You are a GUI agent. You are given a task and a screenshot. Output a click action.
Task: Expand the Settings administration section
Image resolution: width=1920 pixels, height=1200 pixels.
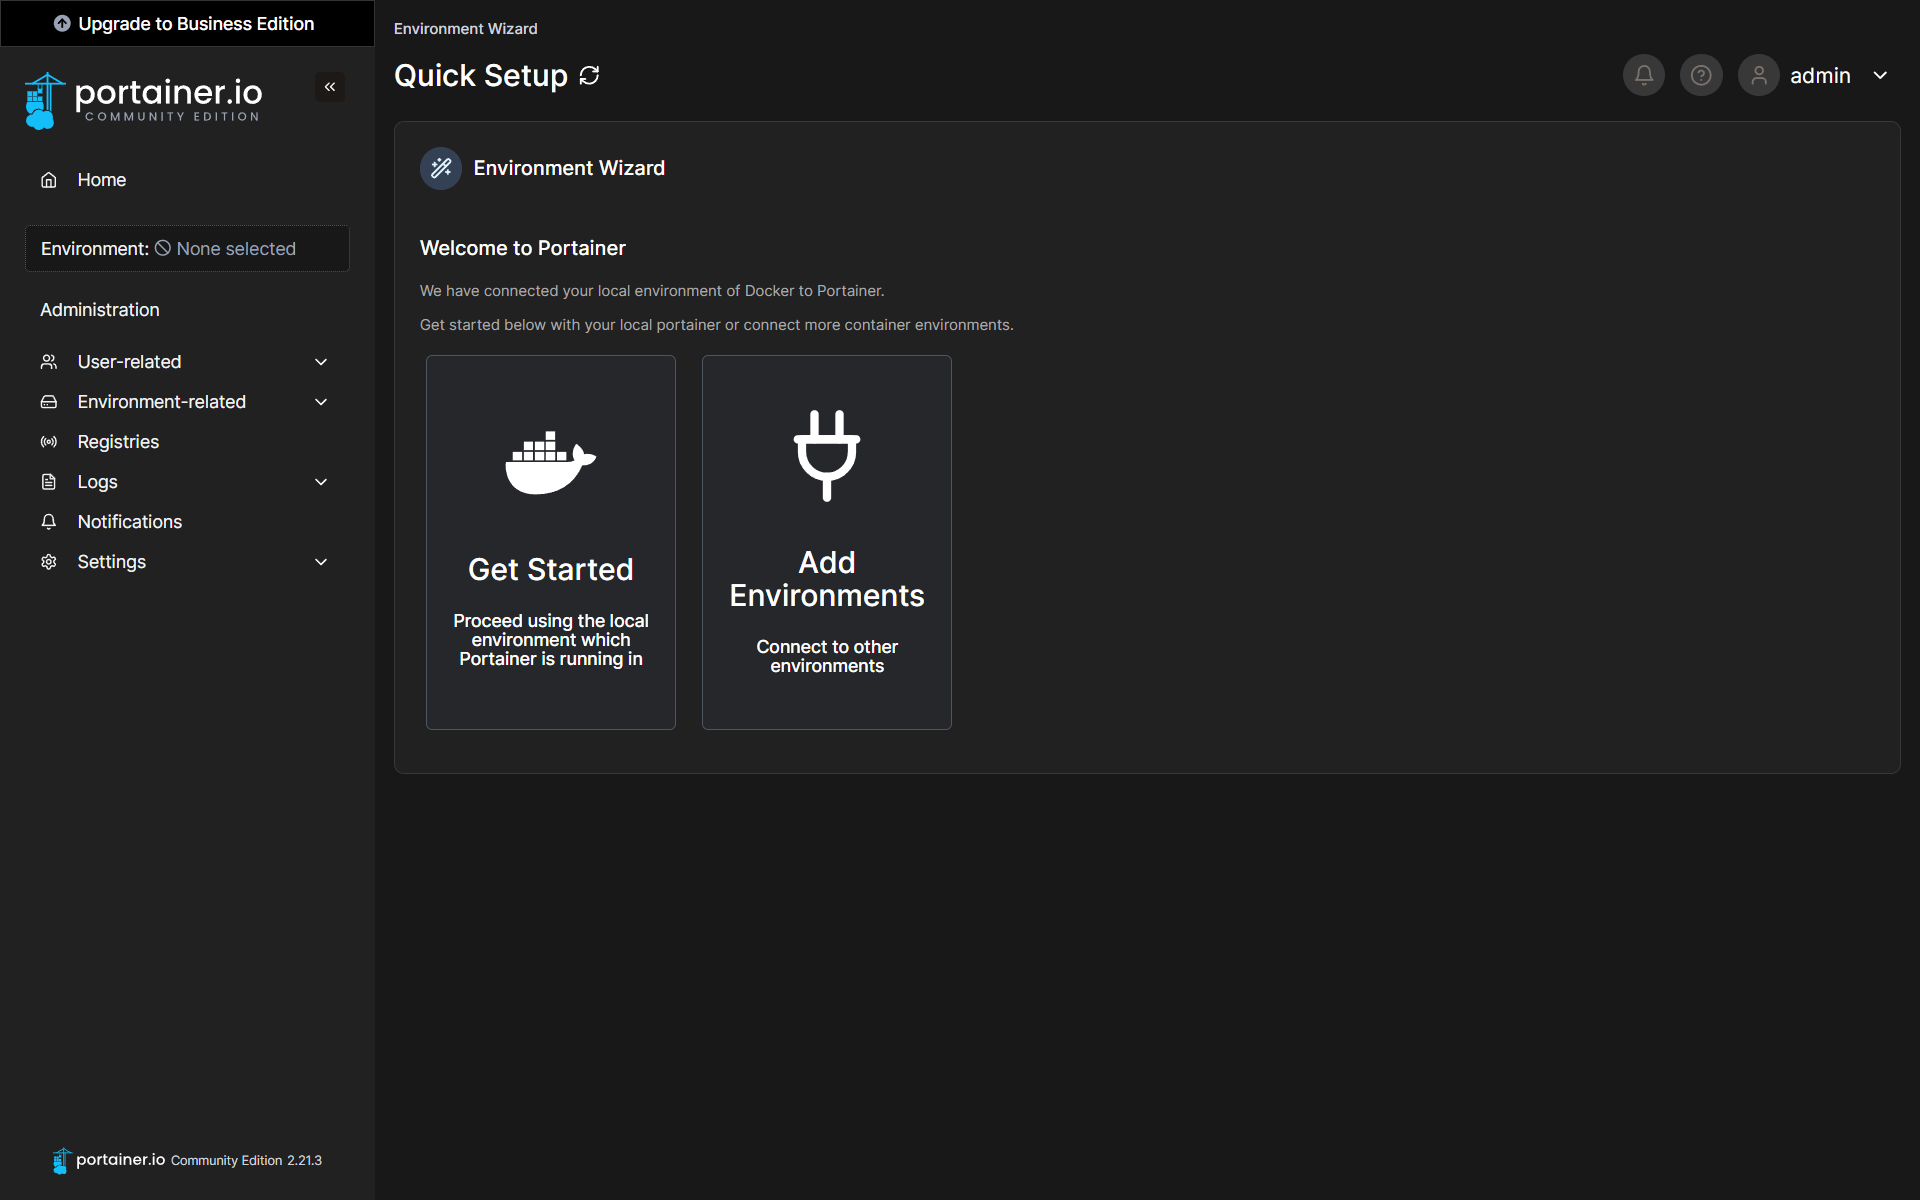pyautogui.click(x=321, y=561)
